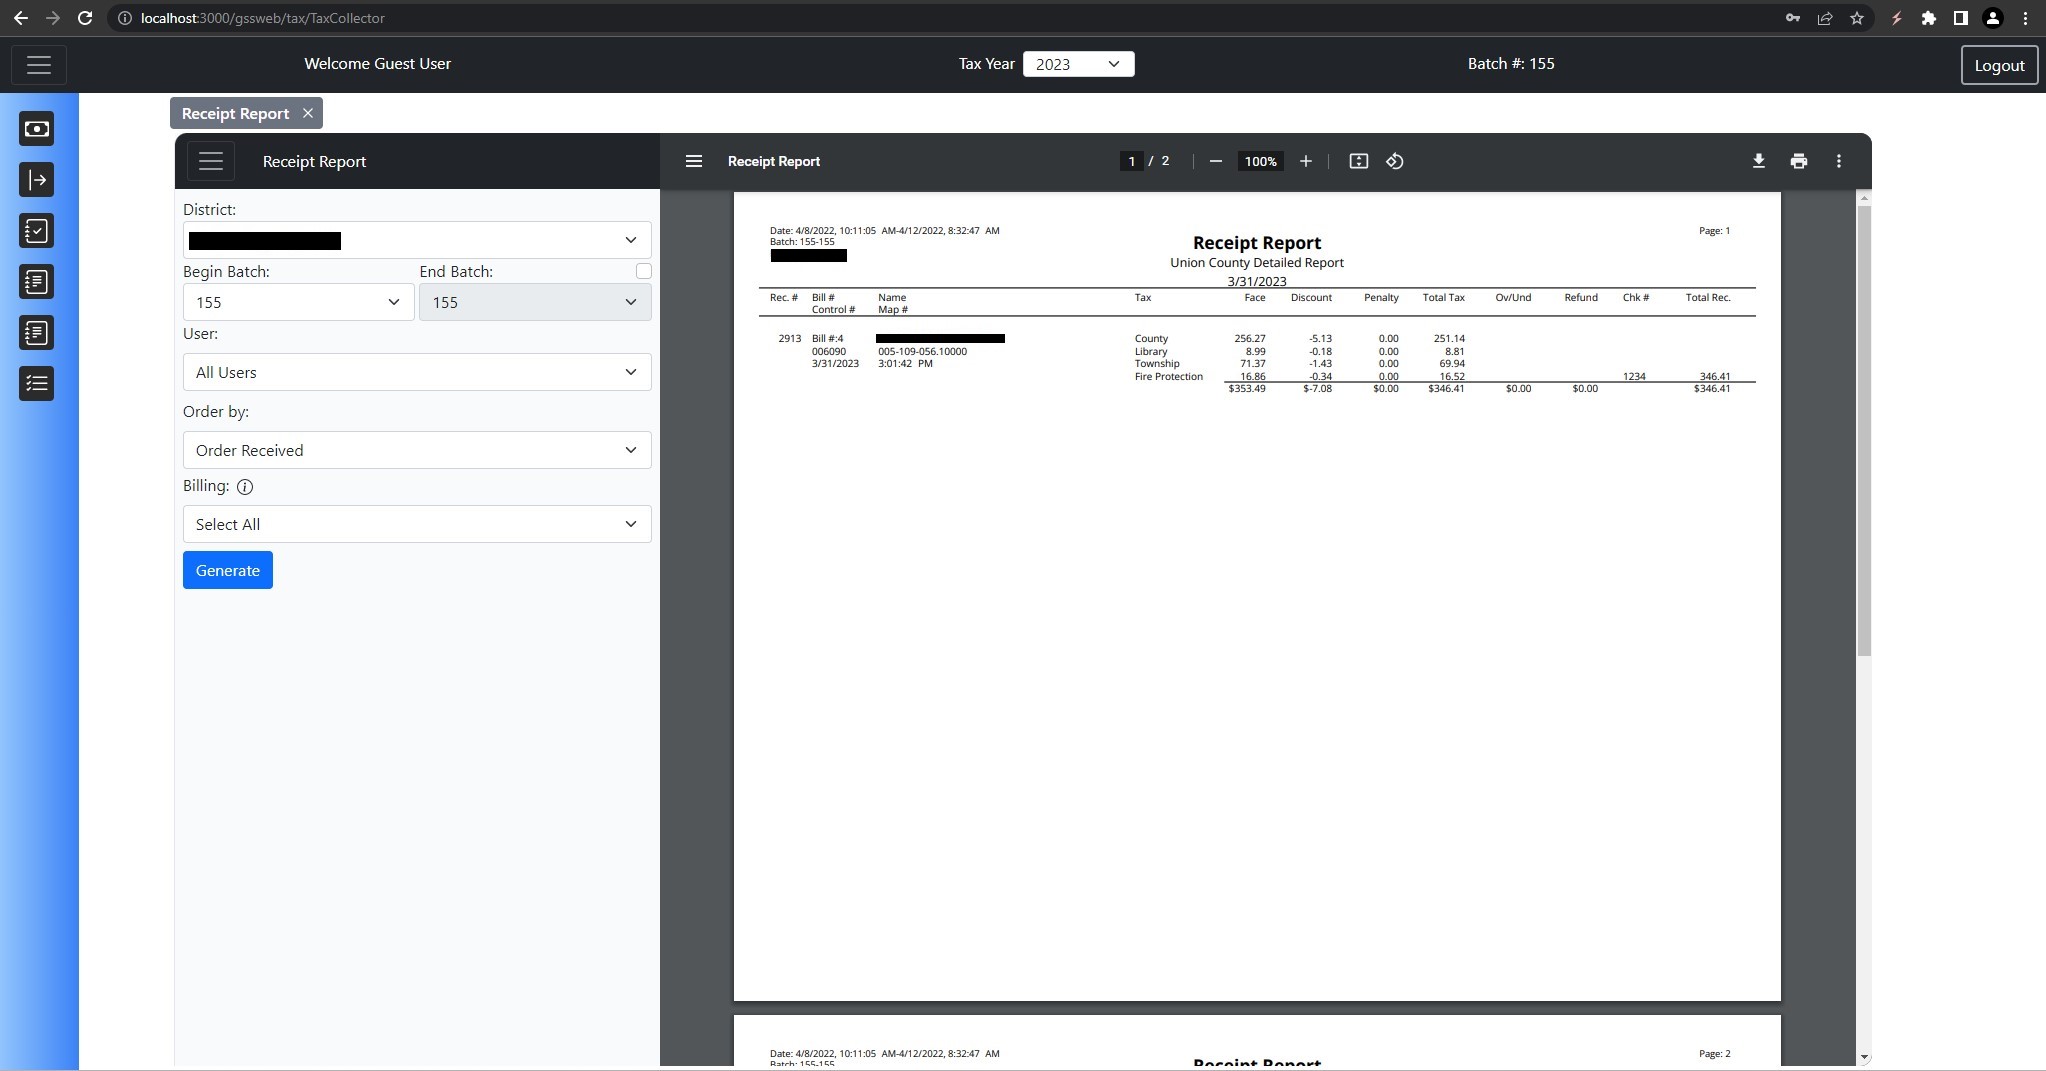Download the Receipt Report PDF
The image size is (2046, 1071).
tap(1759, 161)
